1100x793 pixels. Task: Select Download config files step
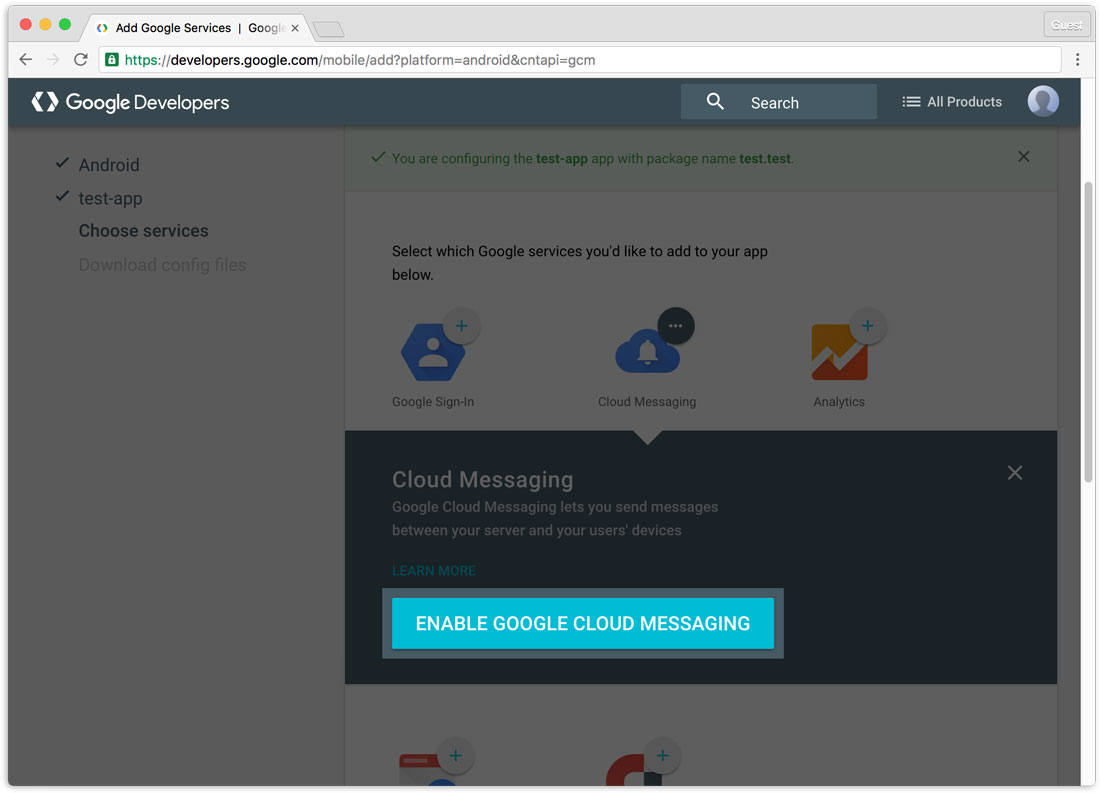tap(162, 265)
